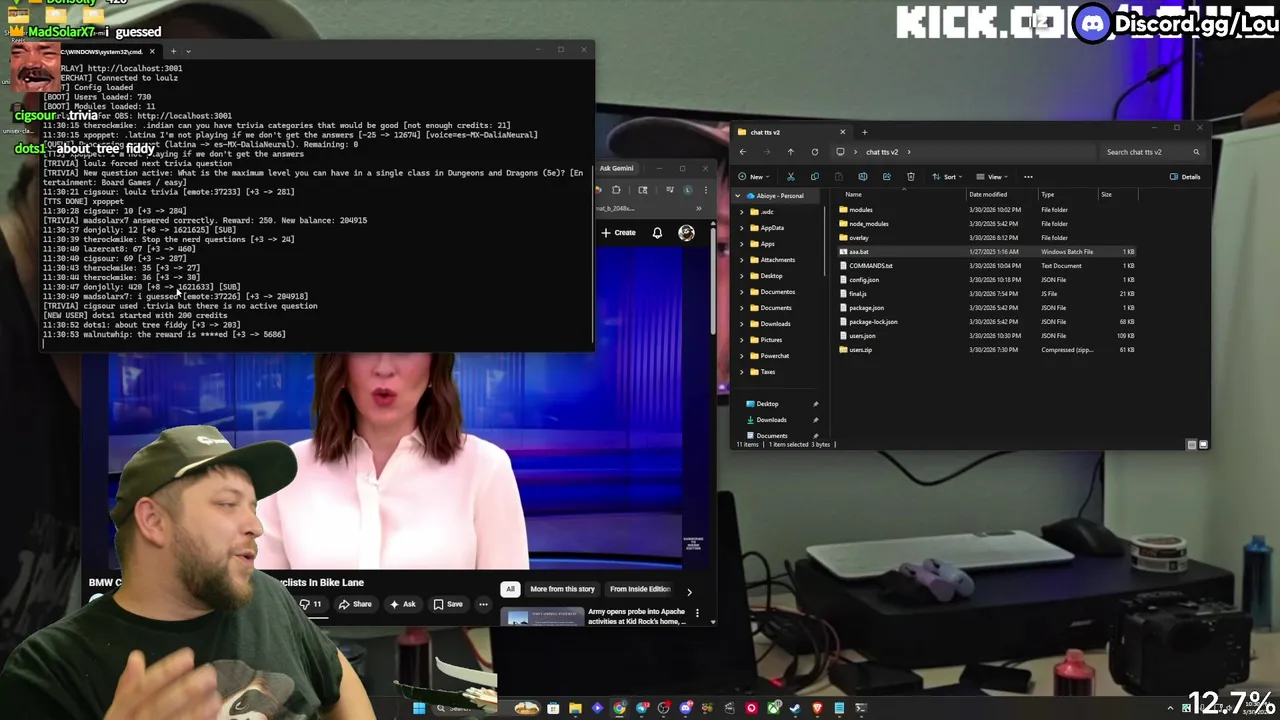This screenshot has height=720, width=1280.
Task: Select More from this story chip
Action: coord(562,589)
